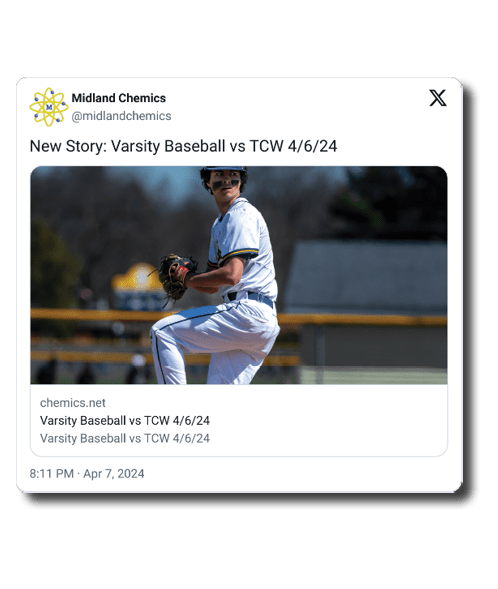The image size is (498, 589).
Task: Open the chemics.net domain link
Action: click(x=73, y=403)
